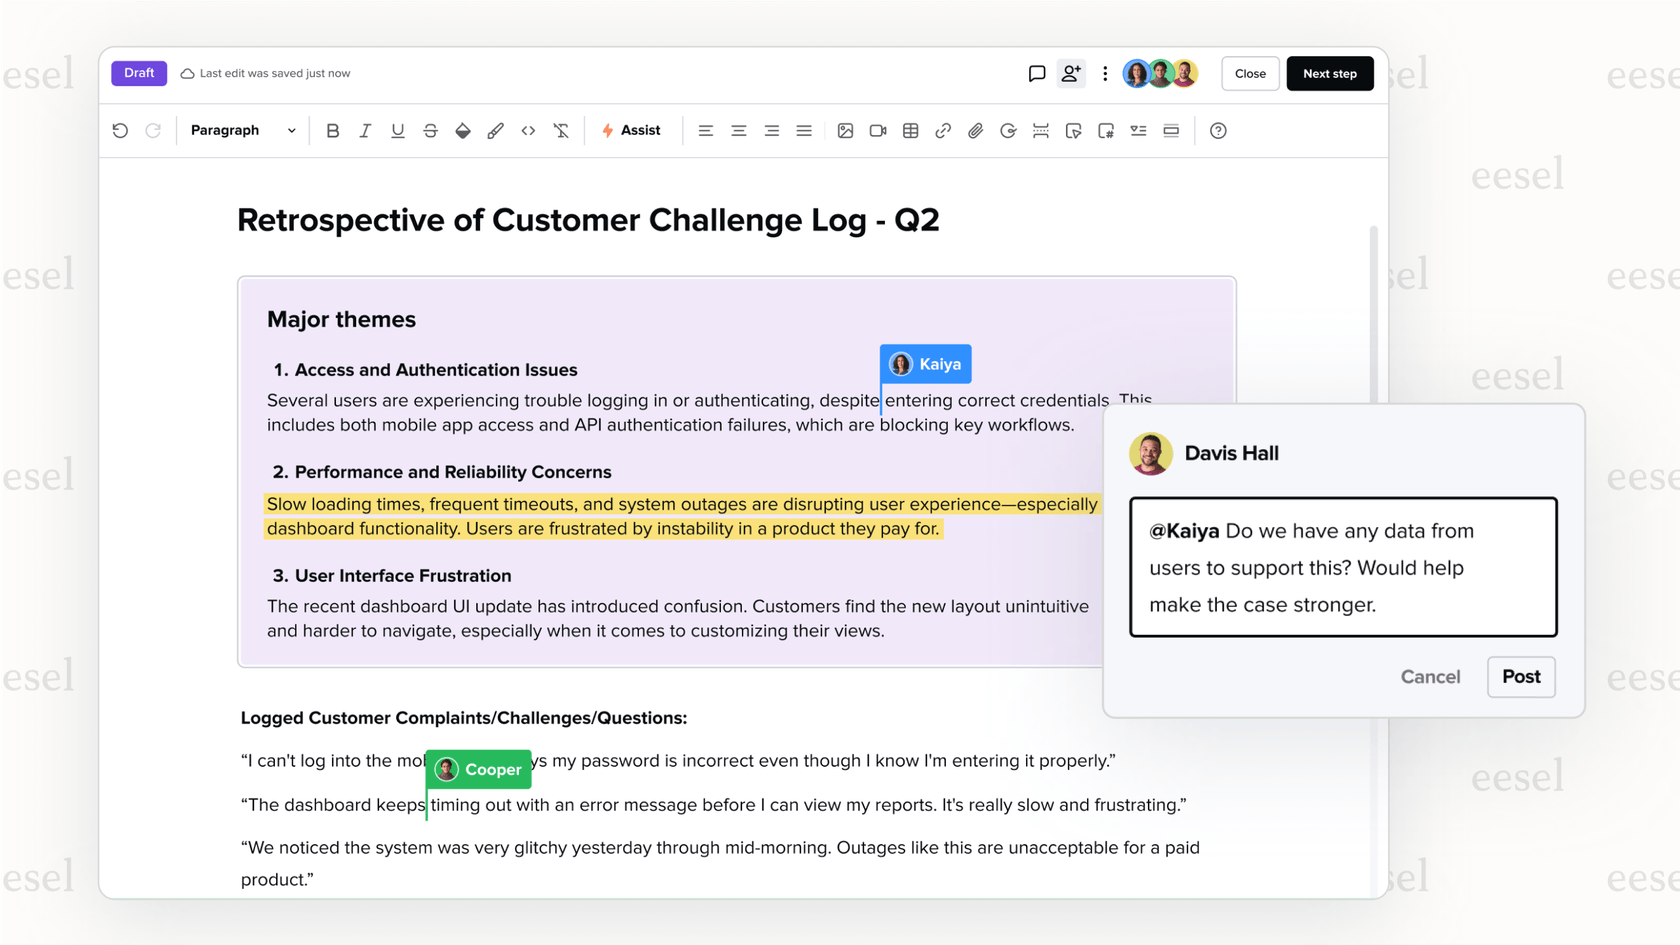
Task: Click the Draft status badge
Action: pyautogui.click(x=139, y=73)
